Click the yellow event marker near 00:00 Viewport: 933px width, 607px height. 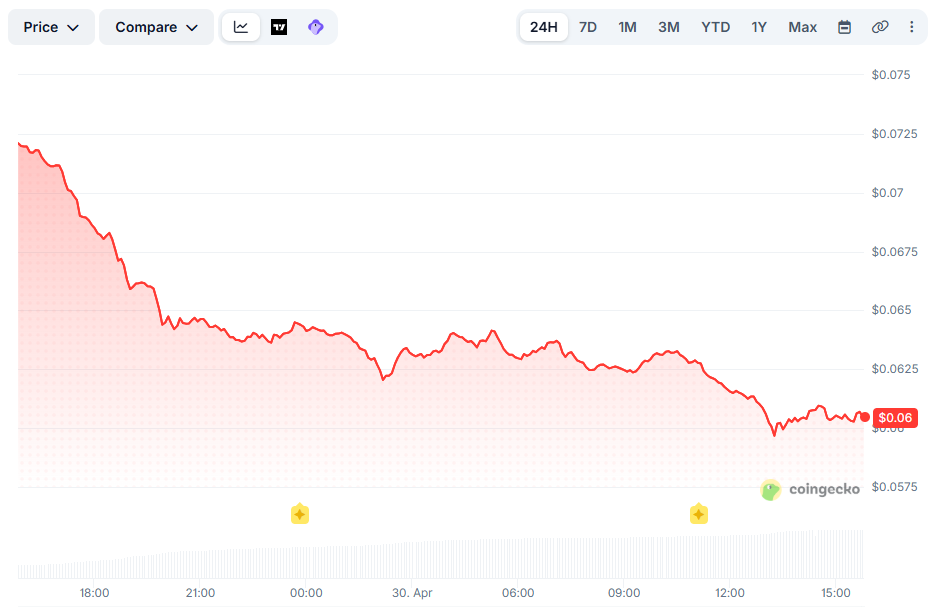299,514
